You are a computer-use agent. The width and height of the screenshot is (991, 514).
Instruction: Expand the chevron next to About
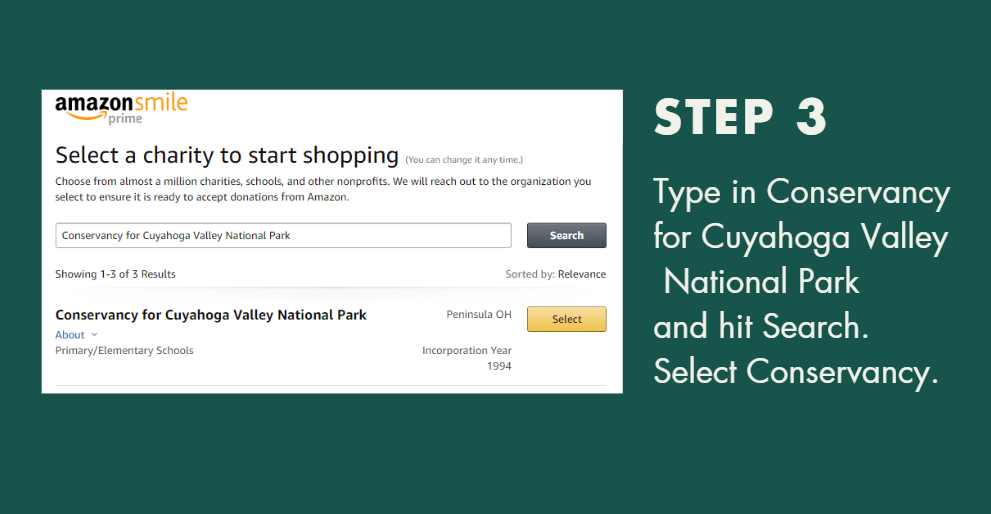pos(94,334)
